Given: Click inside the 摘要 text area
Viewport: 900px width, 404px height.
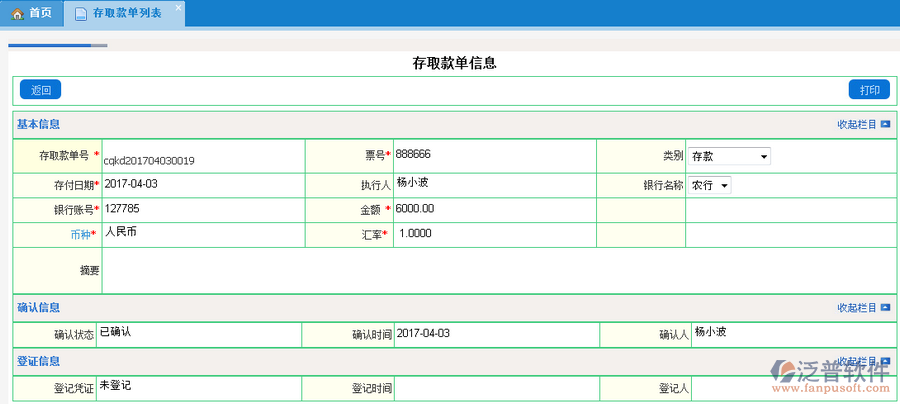Looking at the screenshot, I should click(498, 270).
